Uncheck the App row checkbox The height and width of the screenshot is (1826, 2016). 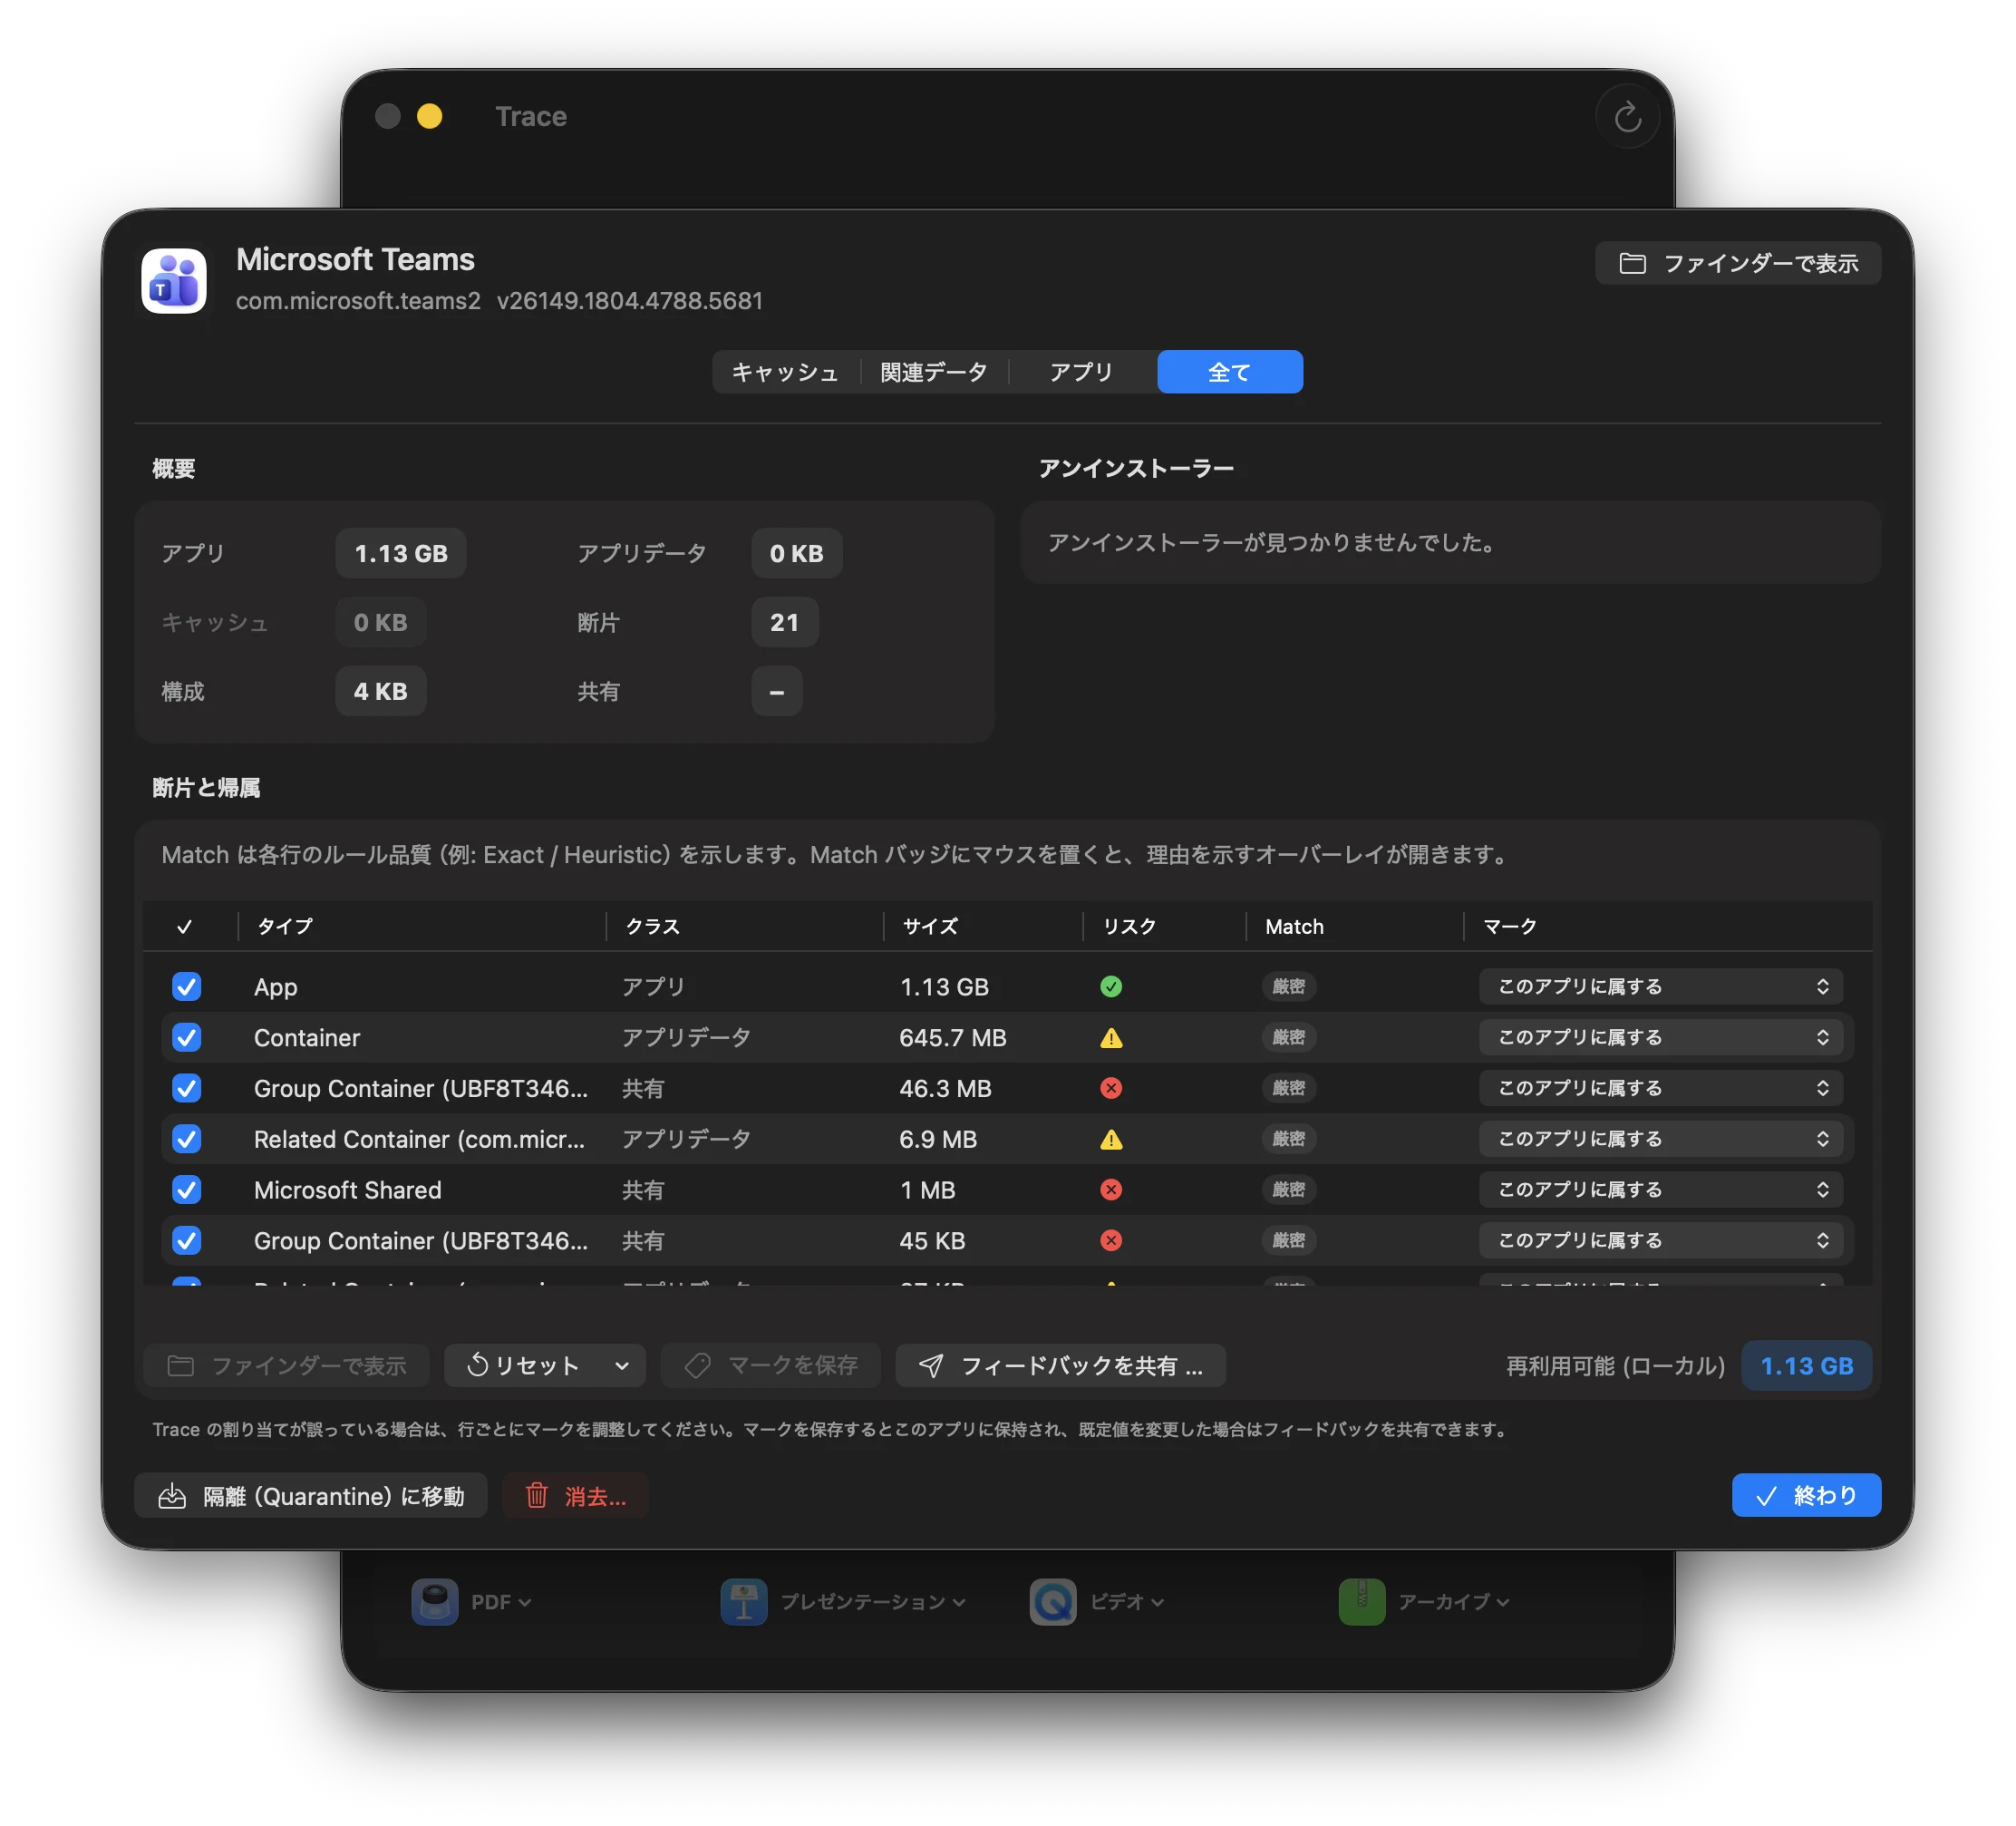pyautogui.click(x=187, y=987)
